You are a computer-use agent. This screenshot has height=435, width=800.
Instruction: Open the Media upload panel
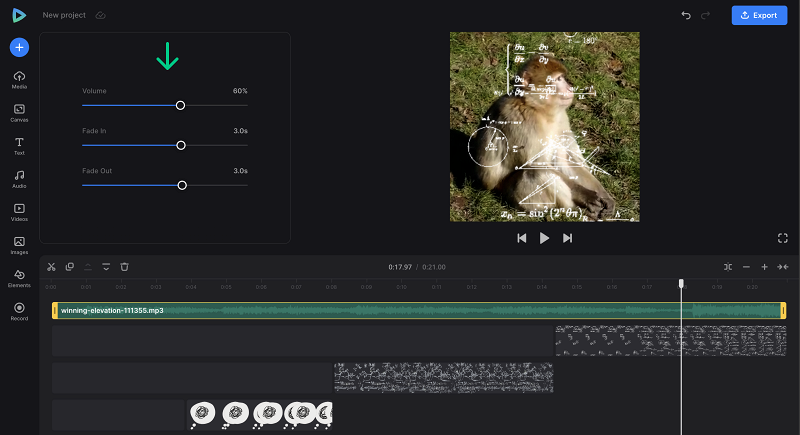pos(19,80)
